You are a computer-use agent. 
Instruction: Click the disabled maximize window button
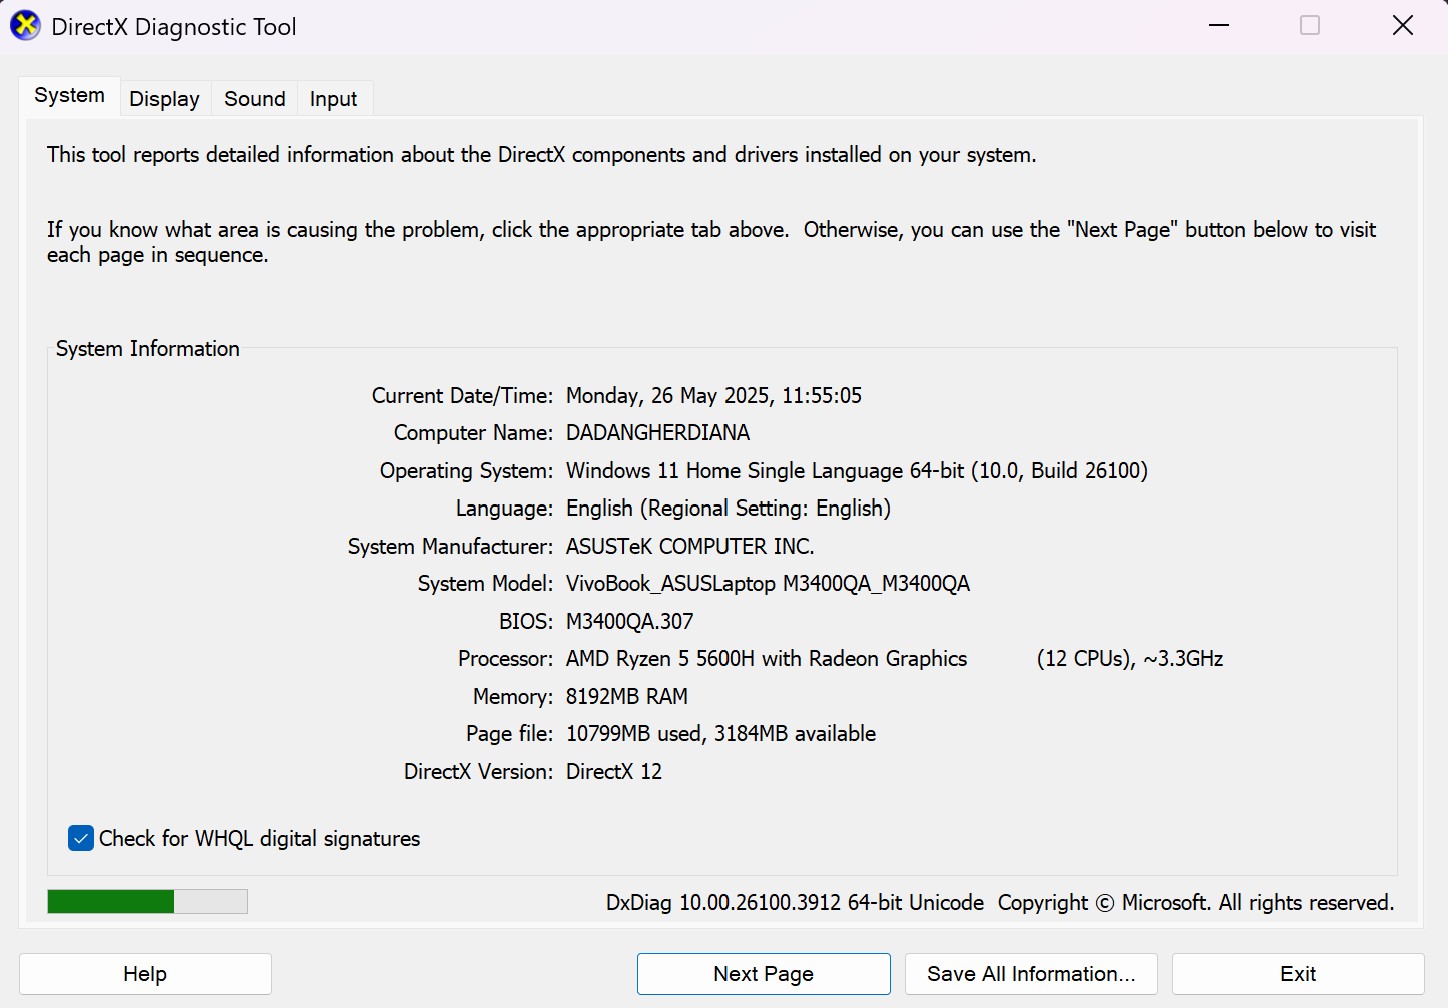tap(1310, 26)
